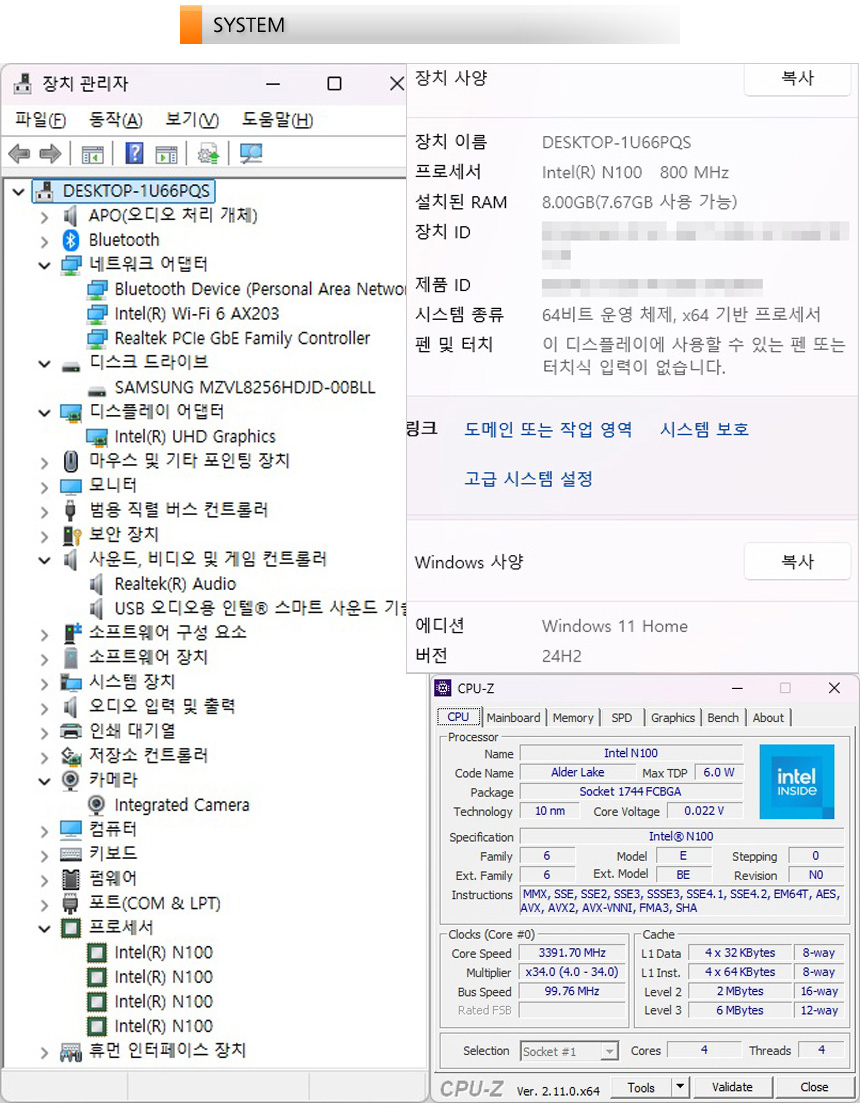The width and height of the screenshot is (860, 1108).
Task: Click the Multiplier x34.0 (4.0 - 34.0) value
Action: point(572,972)
